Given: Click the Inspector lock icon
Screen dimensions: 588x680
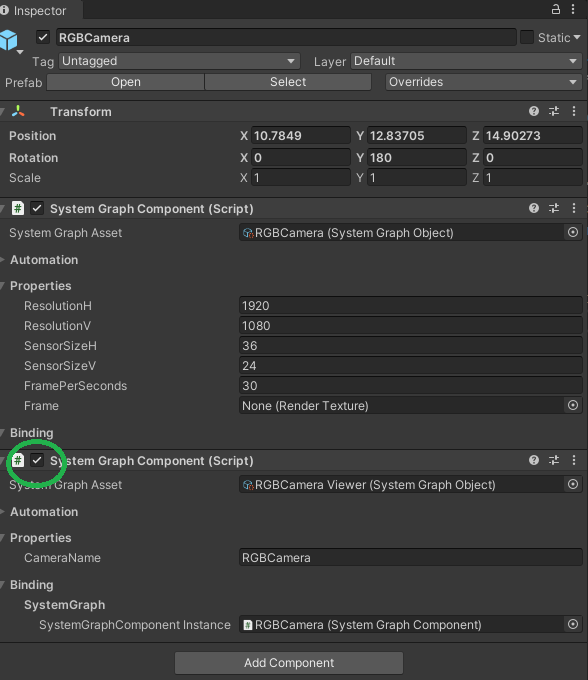Looking at the screenshot, I should (555, 9).
